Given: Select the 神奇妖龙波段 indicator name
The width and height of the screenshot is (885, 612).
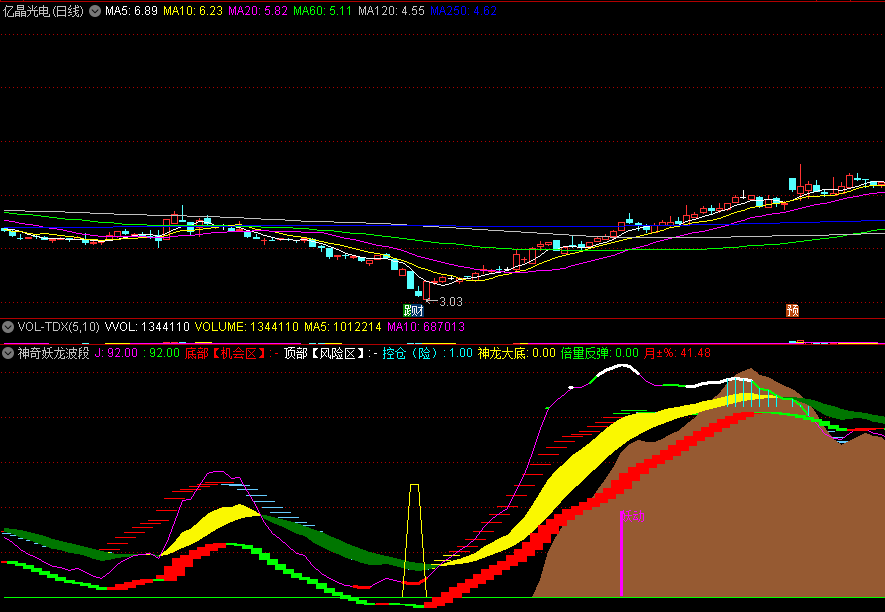Looking at the screenshot, I should pos(54,353).
